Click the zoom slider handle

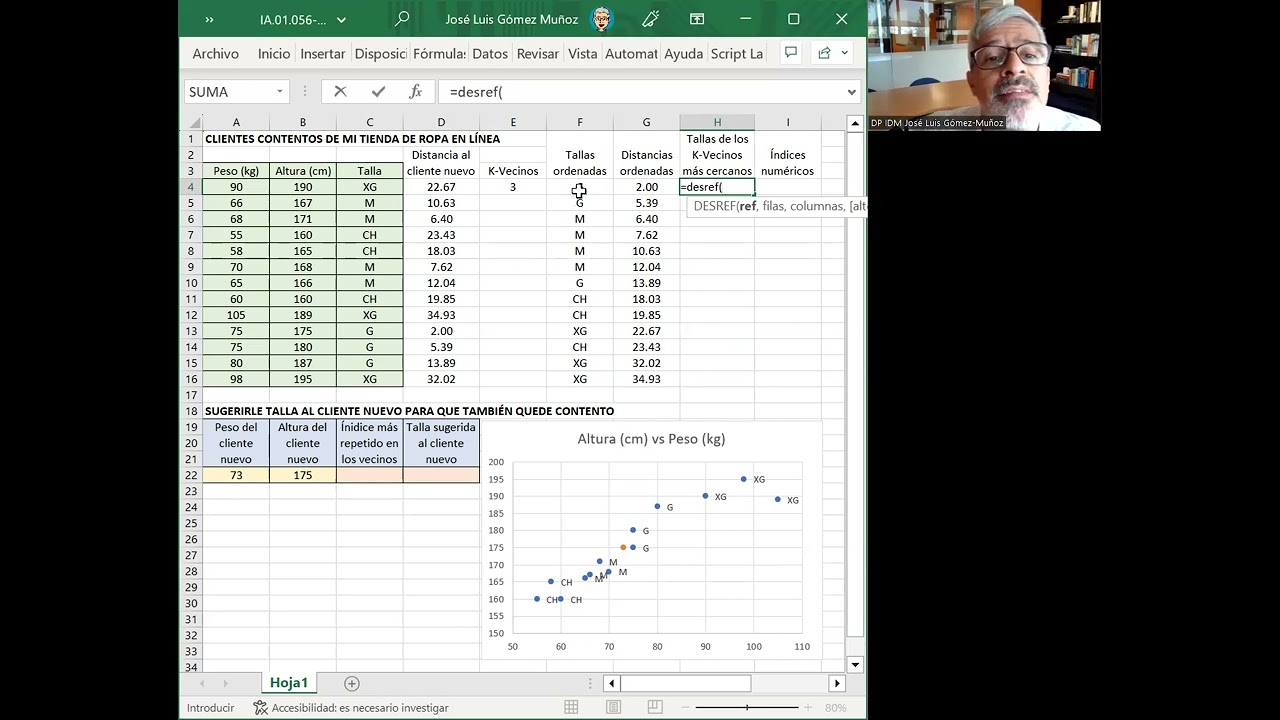coord(747,707)
